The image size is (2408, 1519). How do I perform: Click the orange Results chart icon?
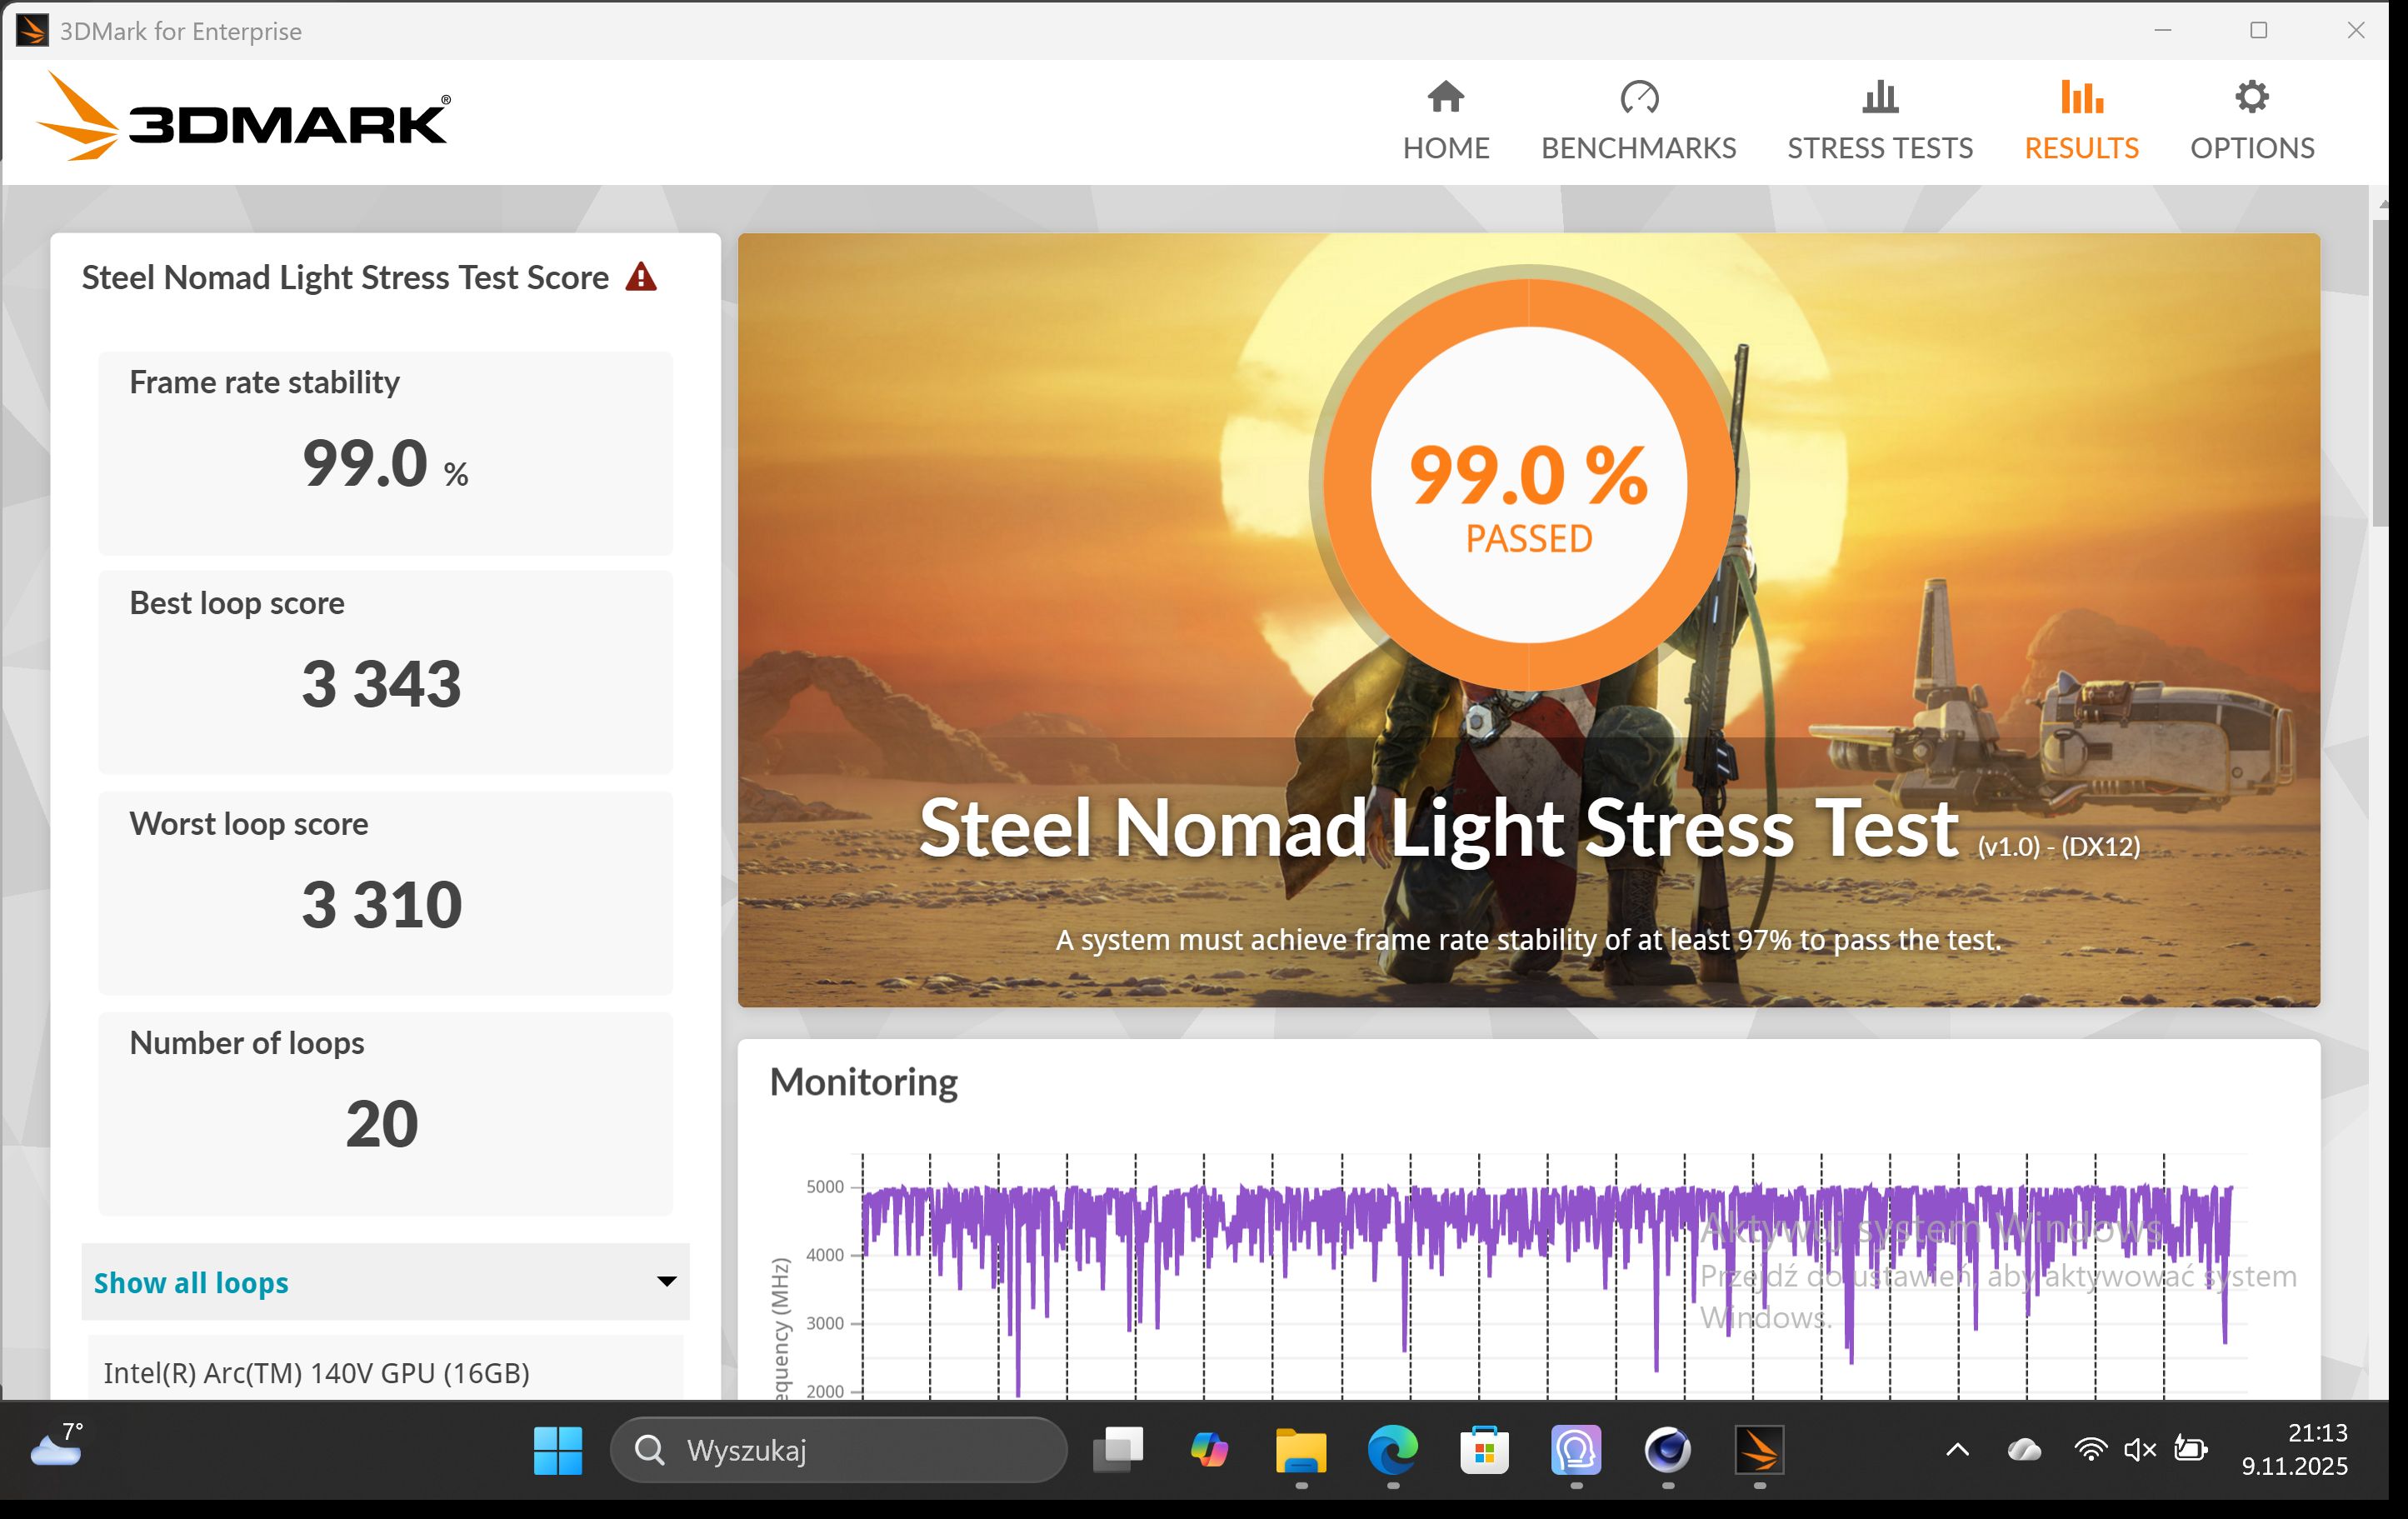(2081, 97)
